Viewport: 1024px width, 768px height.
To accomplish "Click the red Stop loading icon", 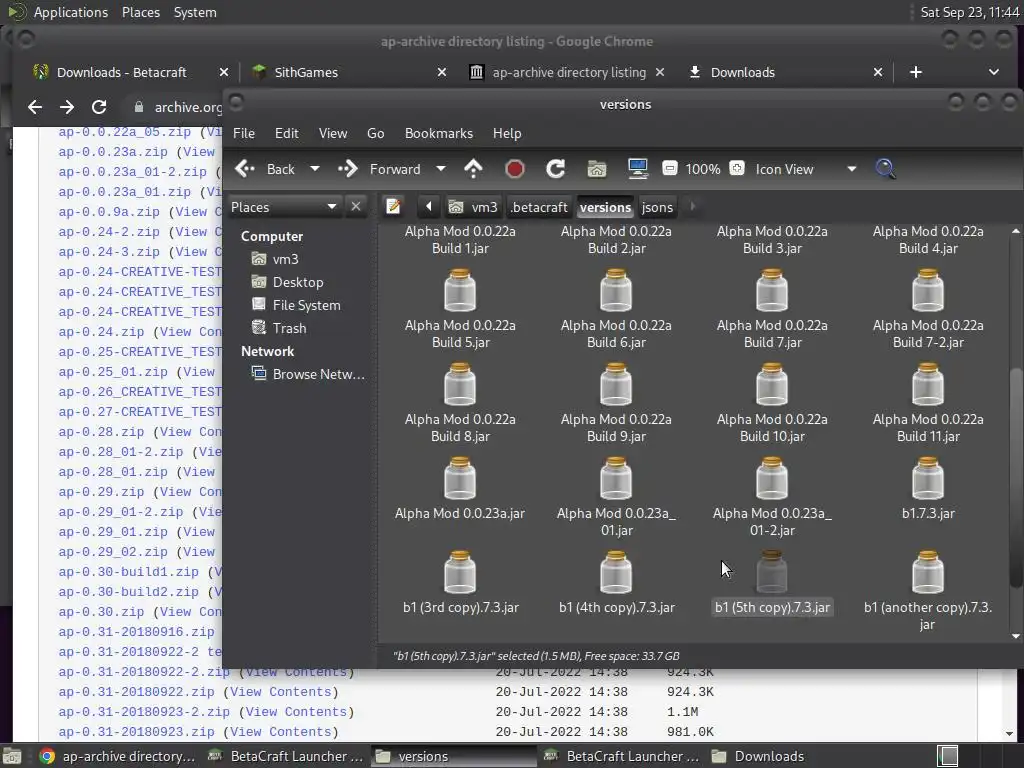I will coord(515,169).
